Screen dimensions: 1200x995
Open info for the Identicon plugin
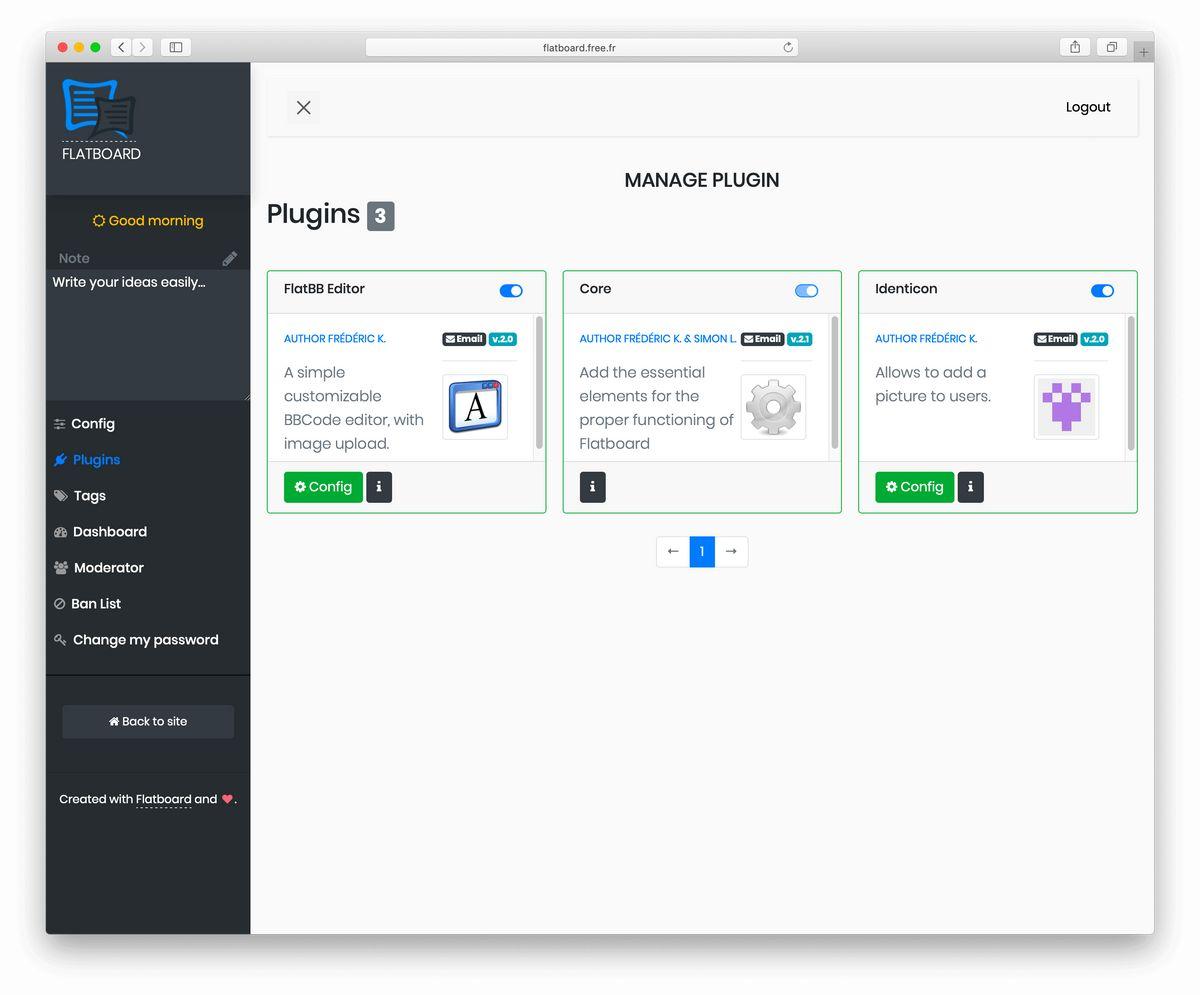pyautogui.click(x=971, y=487)
